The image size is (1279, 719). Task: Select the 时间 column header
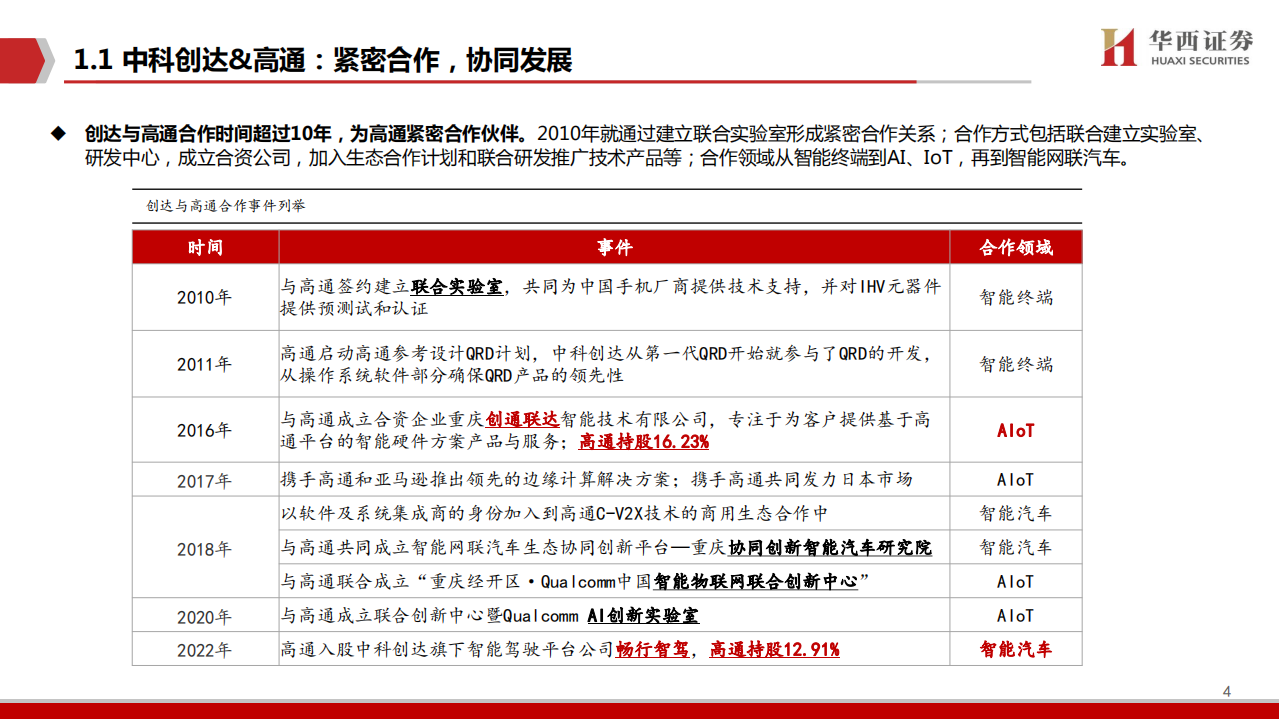coord(204,245)
